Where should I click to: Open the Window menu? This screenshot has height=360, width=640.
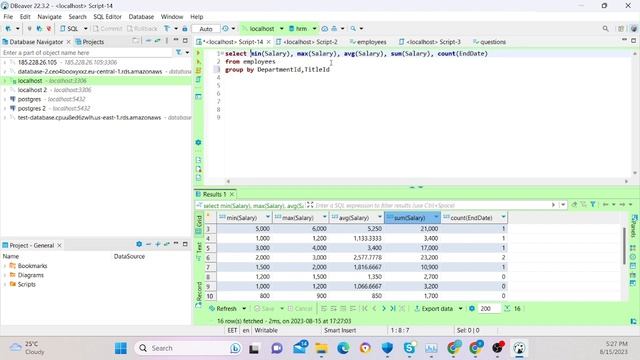[x=172, y=17]
